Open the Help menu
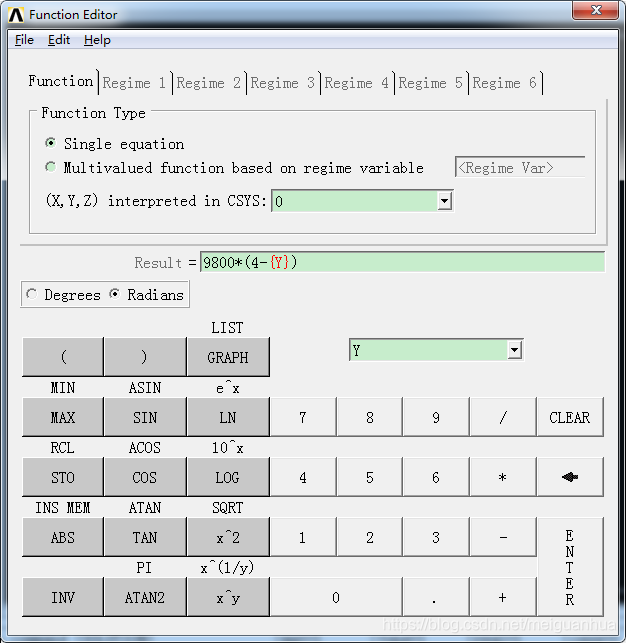Image resolution: width=626 pixels, height=643 pixels. pos(97,40)
